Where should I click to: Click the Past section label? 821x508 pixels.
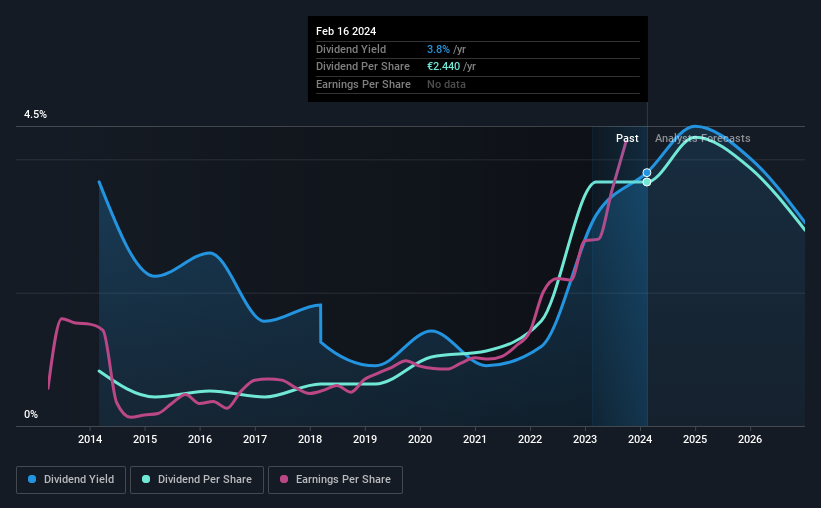(627, 138)
